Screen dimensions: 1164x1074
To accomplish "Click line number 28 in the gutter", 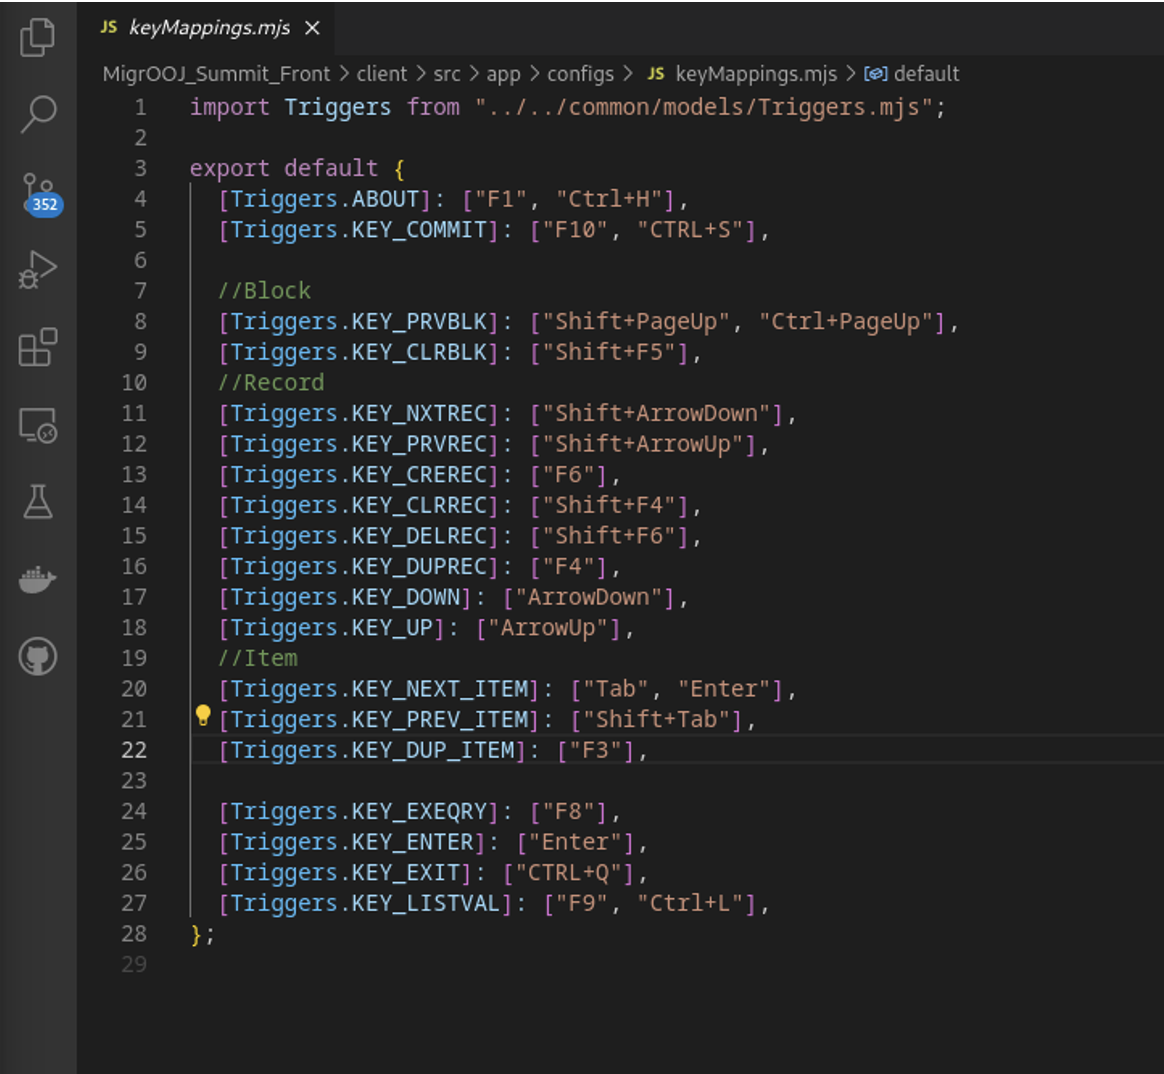I will click(x=134, y=934).
